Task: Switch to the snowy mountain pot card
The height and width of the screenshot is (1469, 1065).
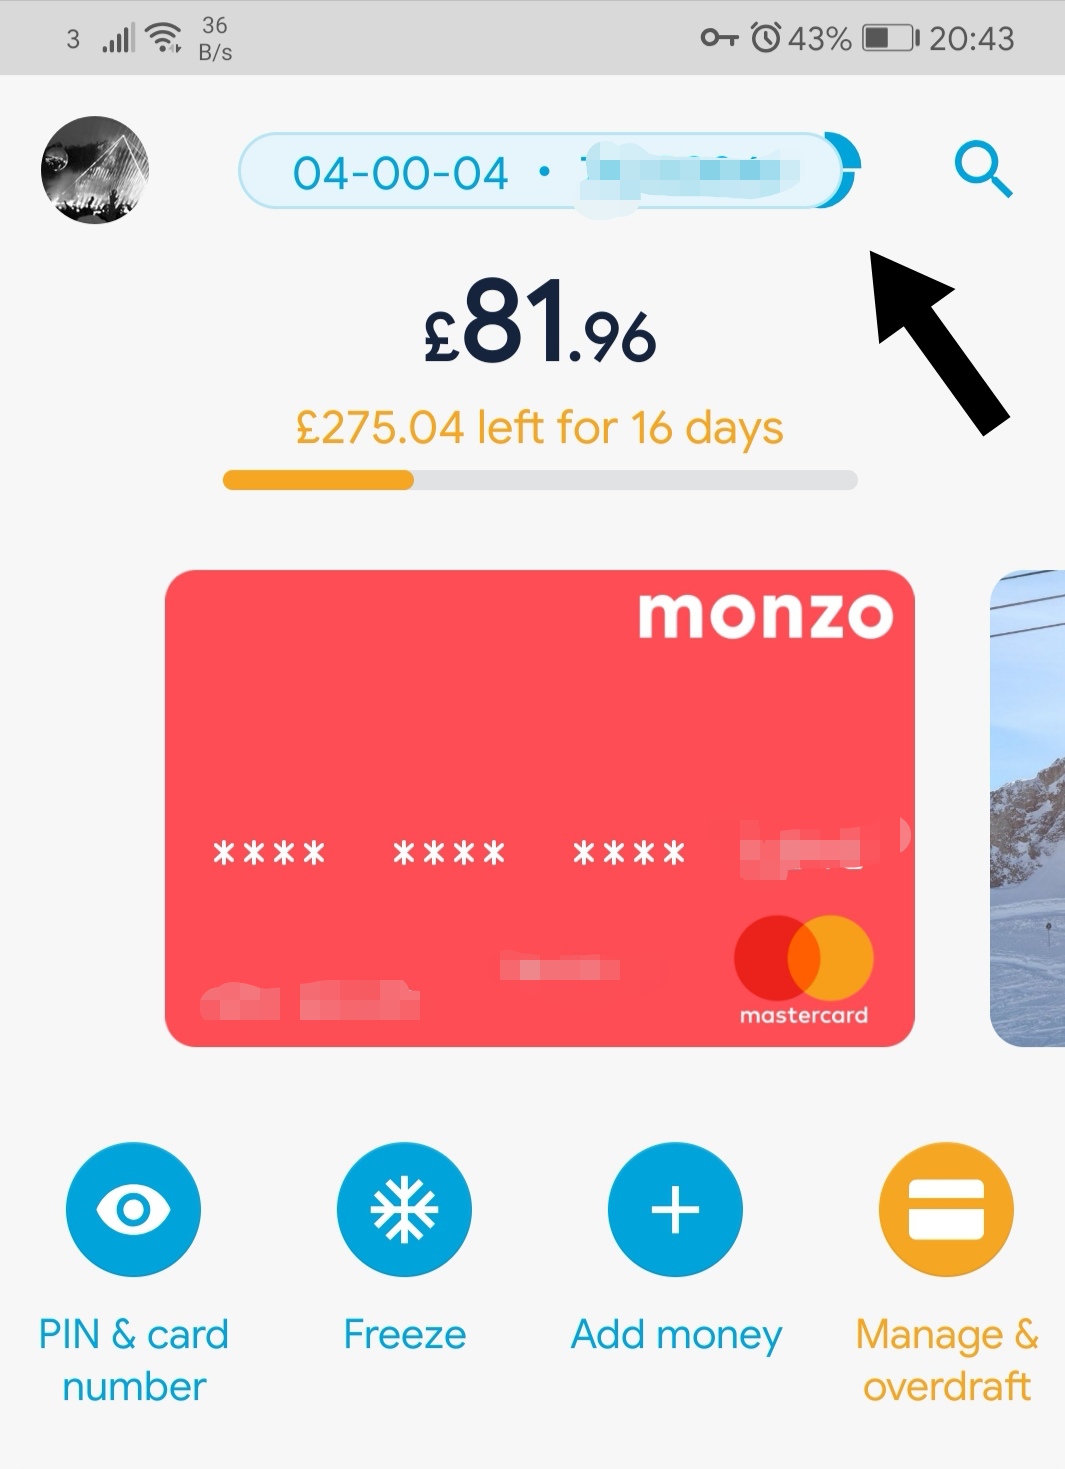Action: [1027, 808]
